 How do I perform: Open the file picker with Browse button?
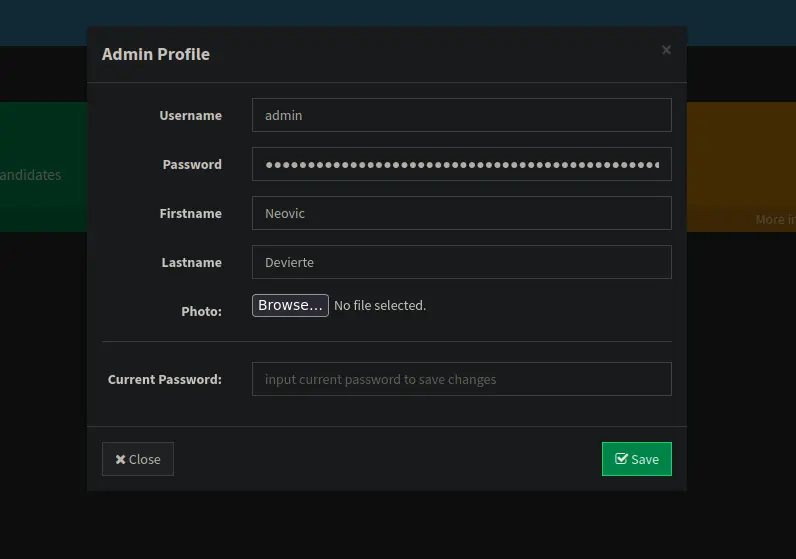click(x=290, y=306)
